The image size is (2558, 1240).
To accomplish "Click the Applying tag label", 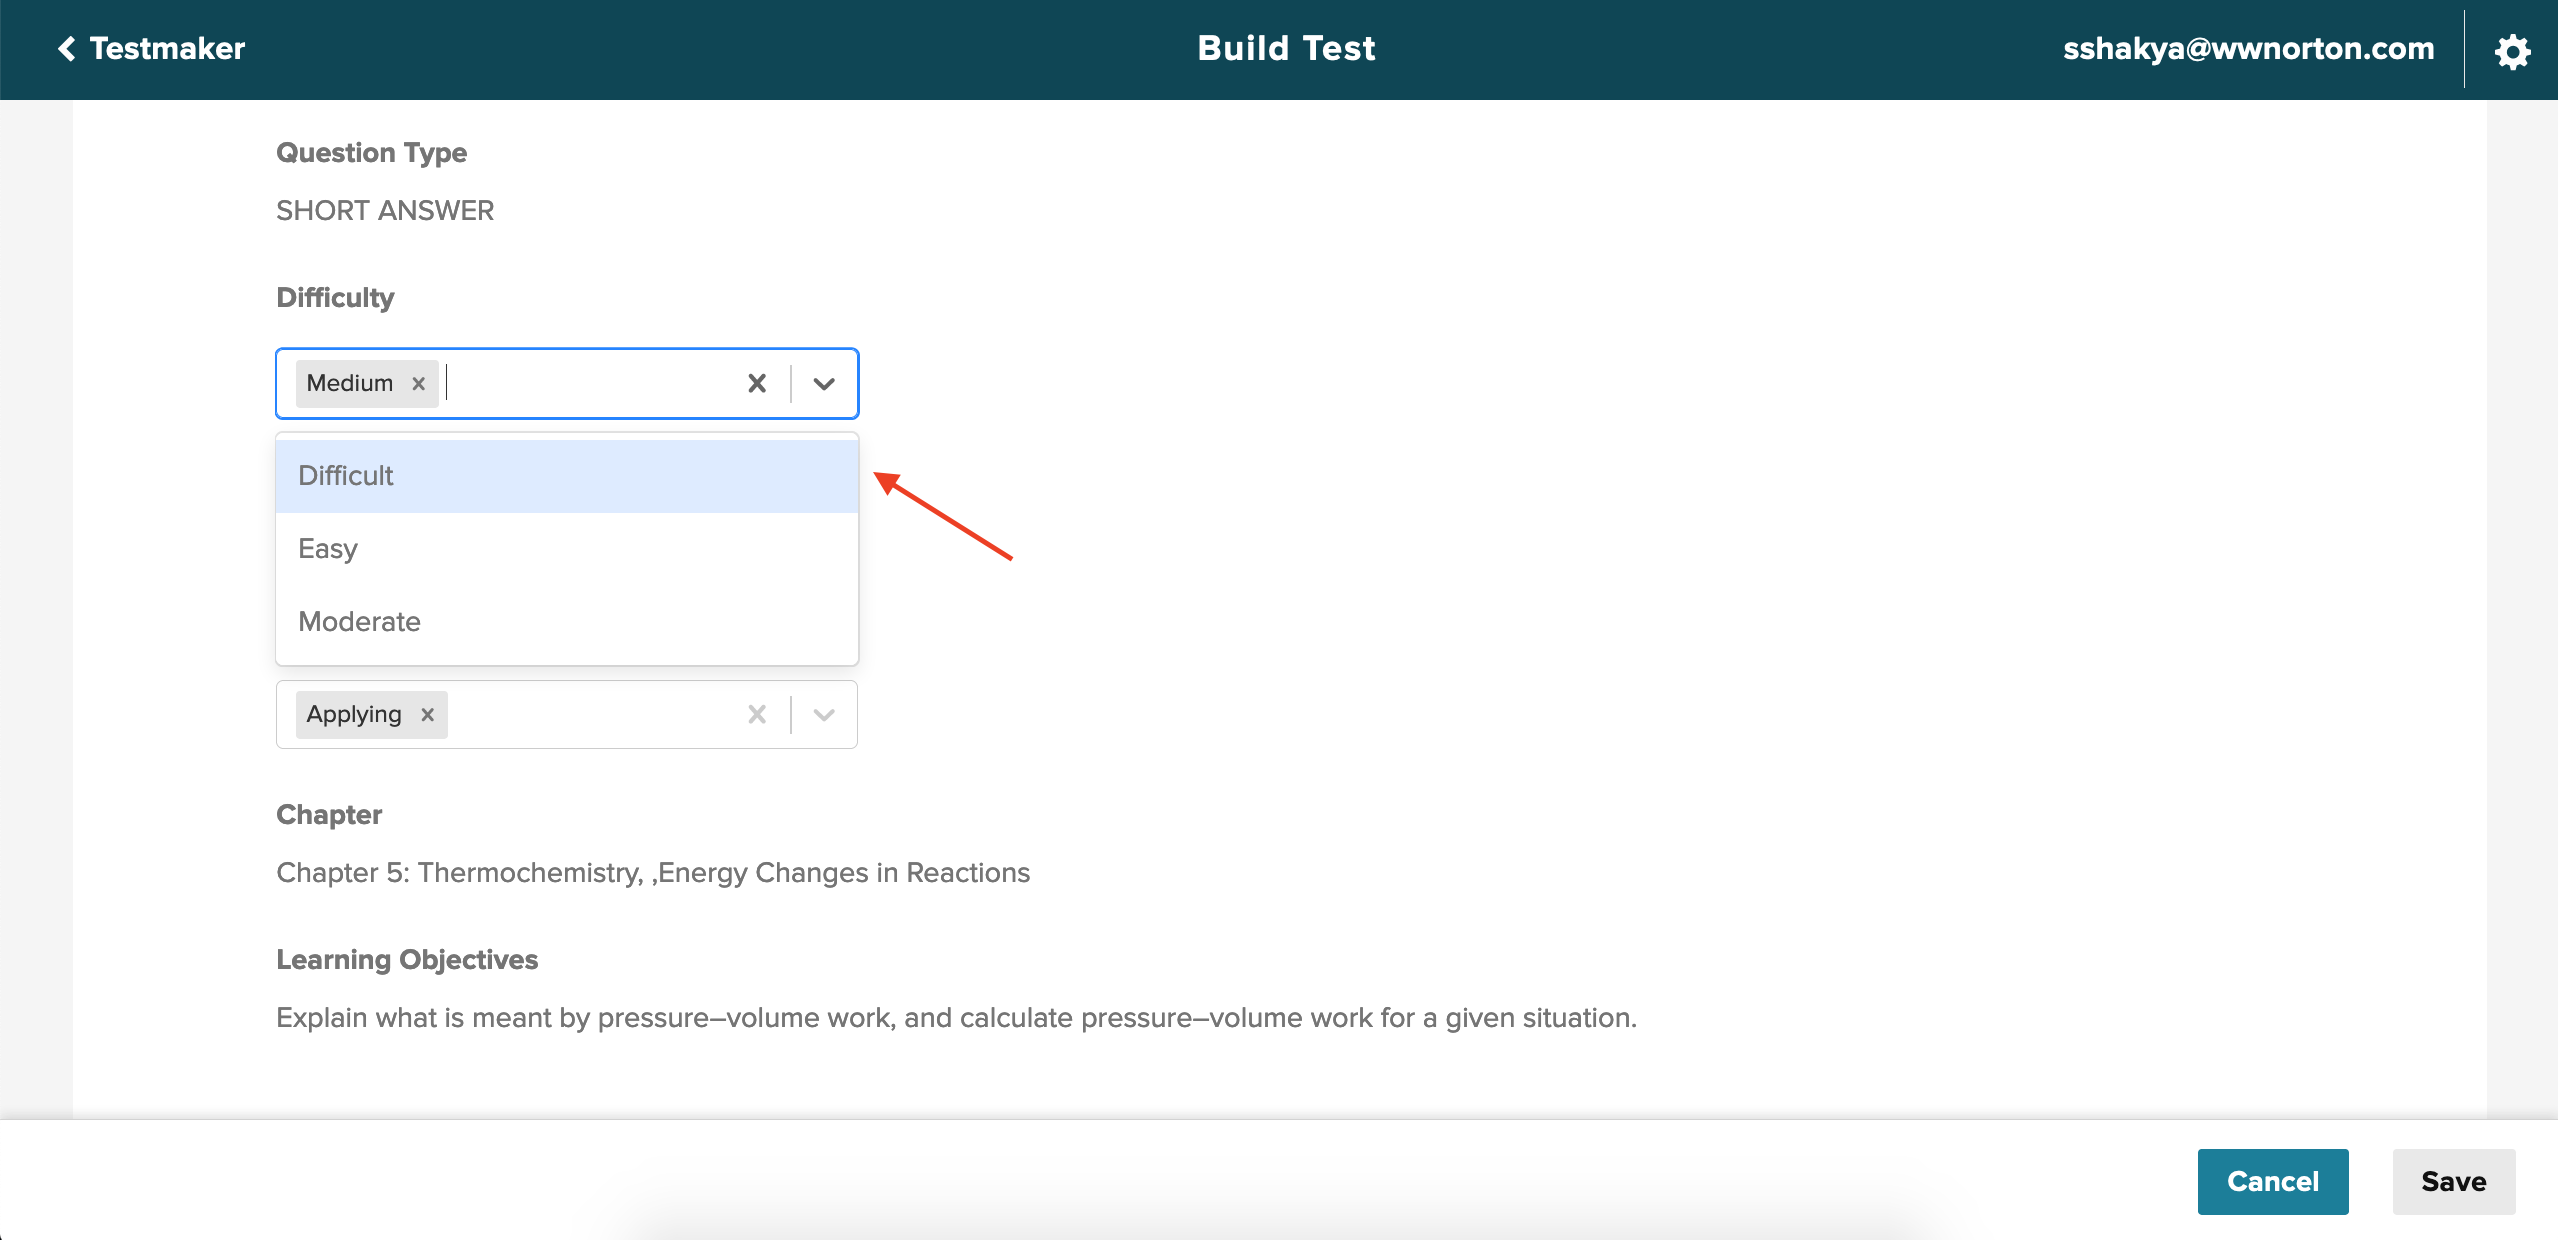I will click(x=354, y=715).
